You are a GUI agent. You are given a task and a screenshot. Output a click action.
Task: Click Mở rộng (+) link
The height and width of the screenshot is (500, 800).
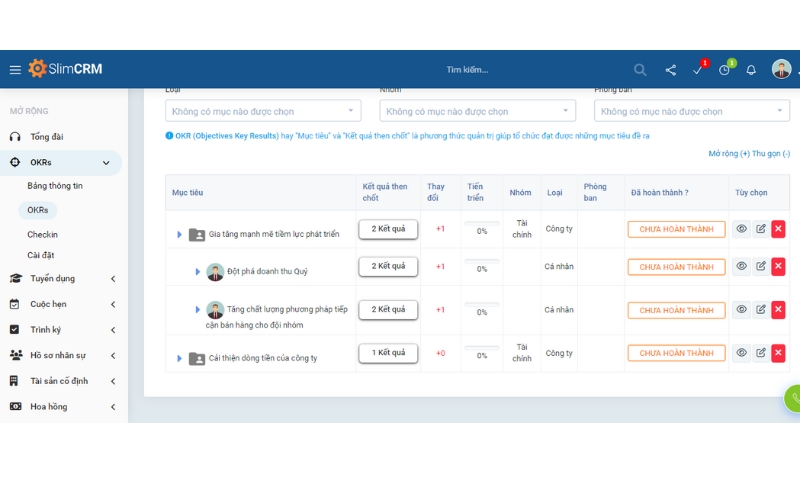click(x=729, y=154)
